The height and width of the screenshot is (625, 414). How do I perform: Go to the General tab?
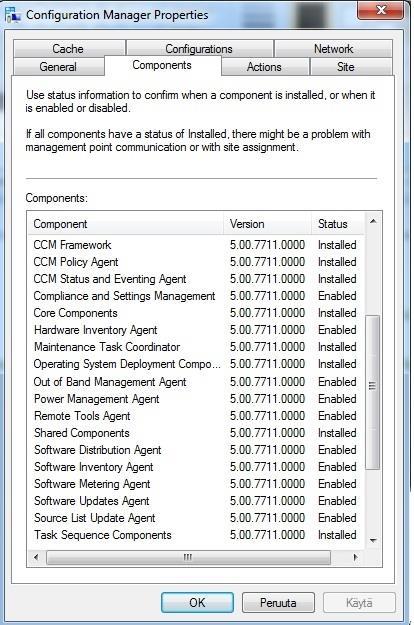click(x=59, y=67)
